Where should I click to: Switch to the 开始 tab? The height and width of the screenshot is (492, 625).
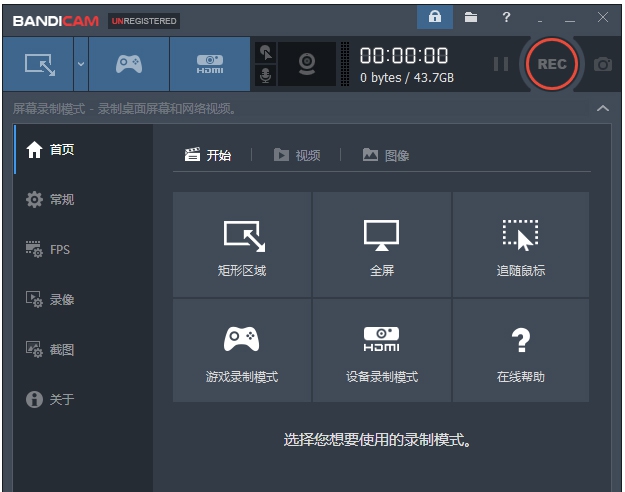point(208,155)
